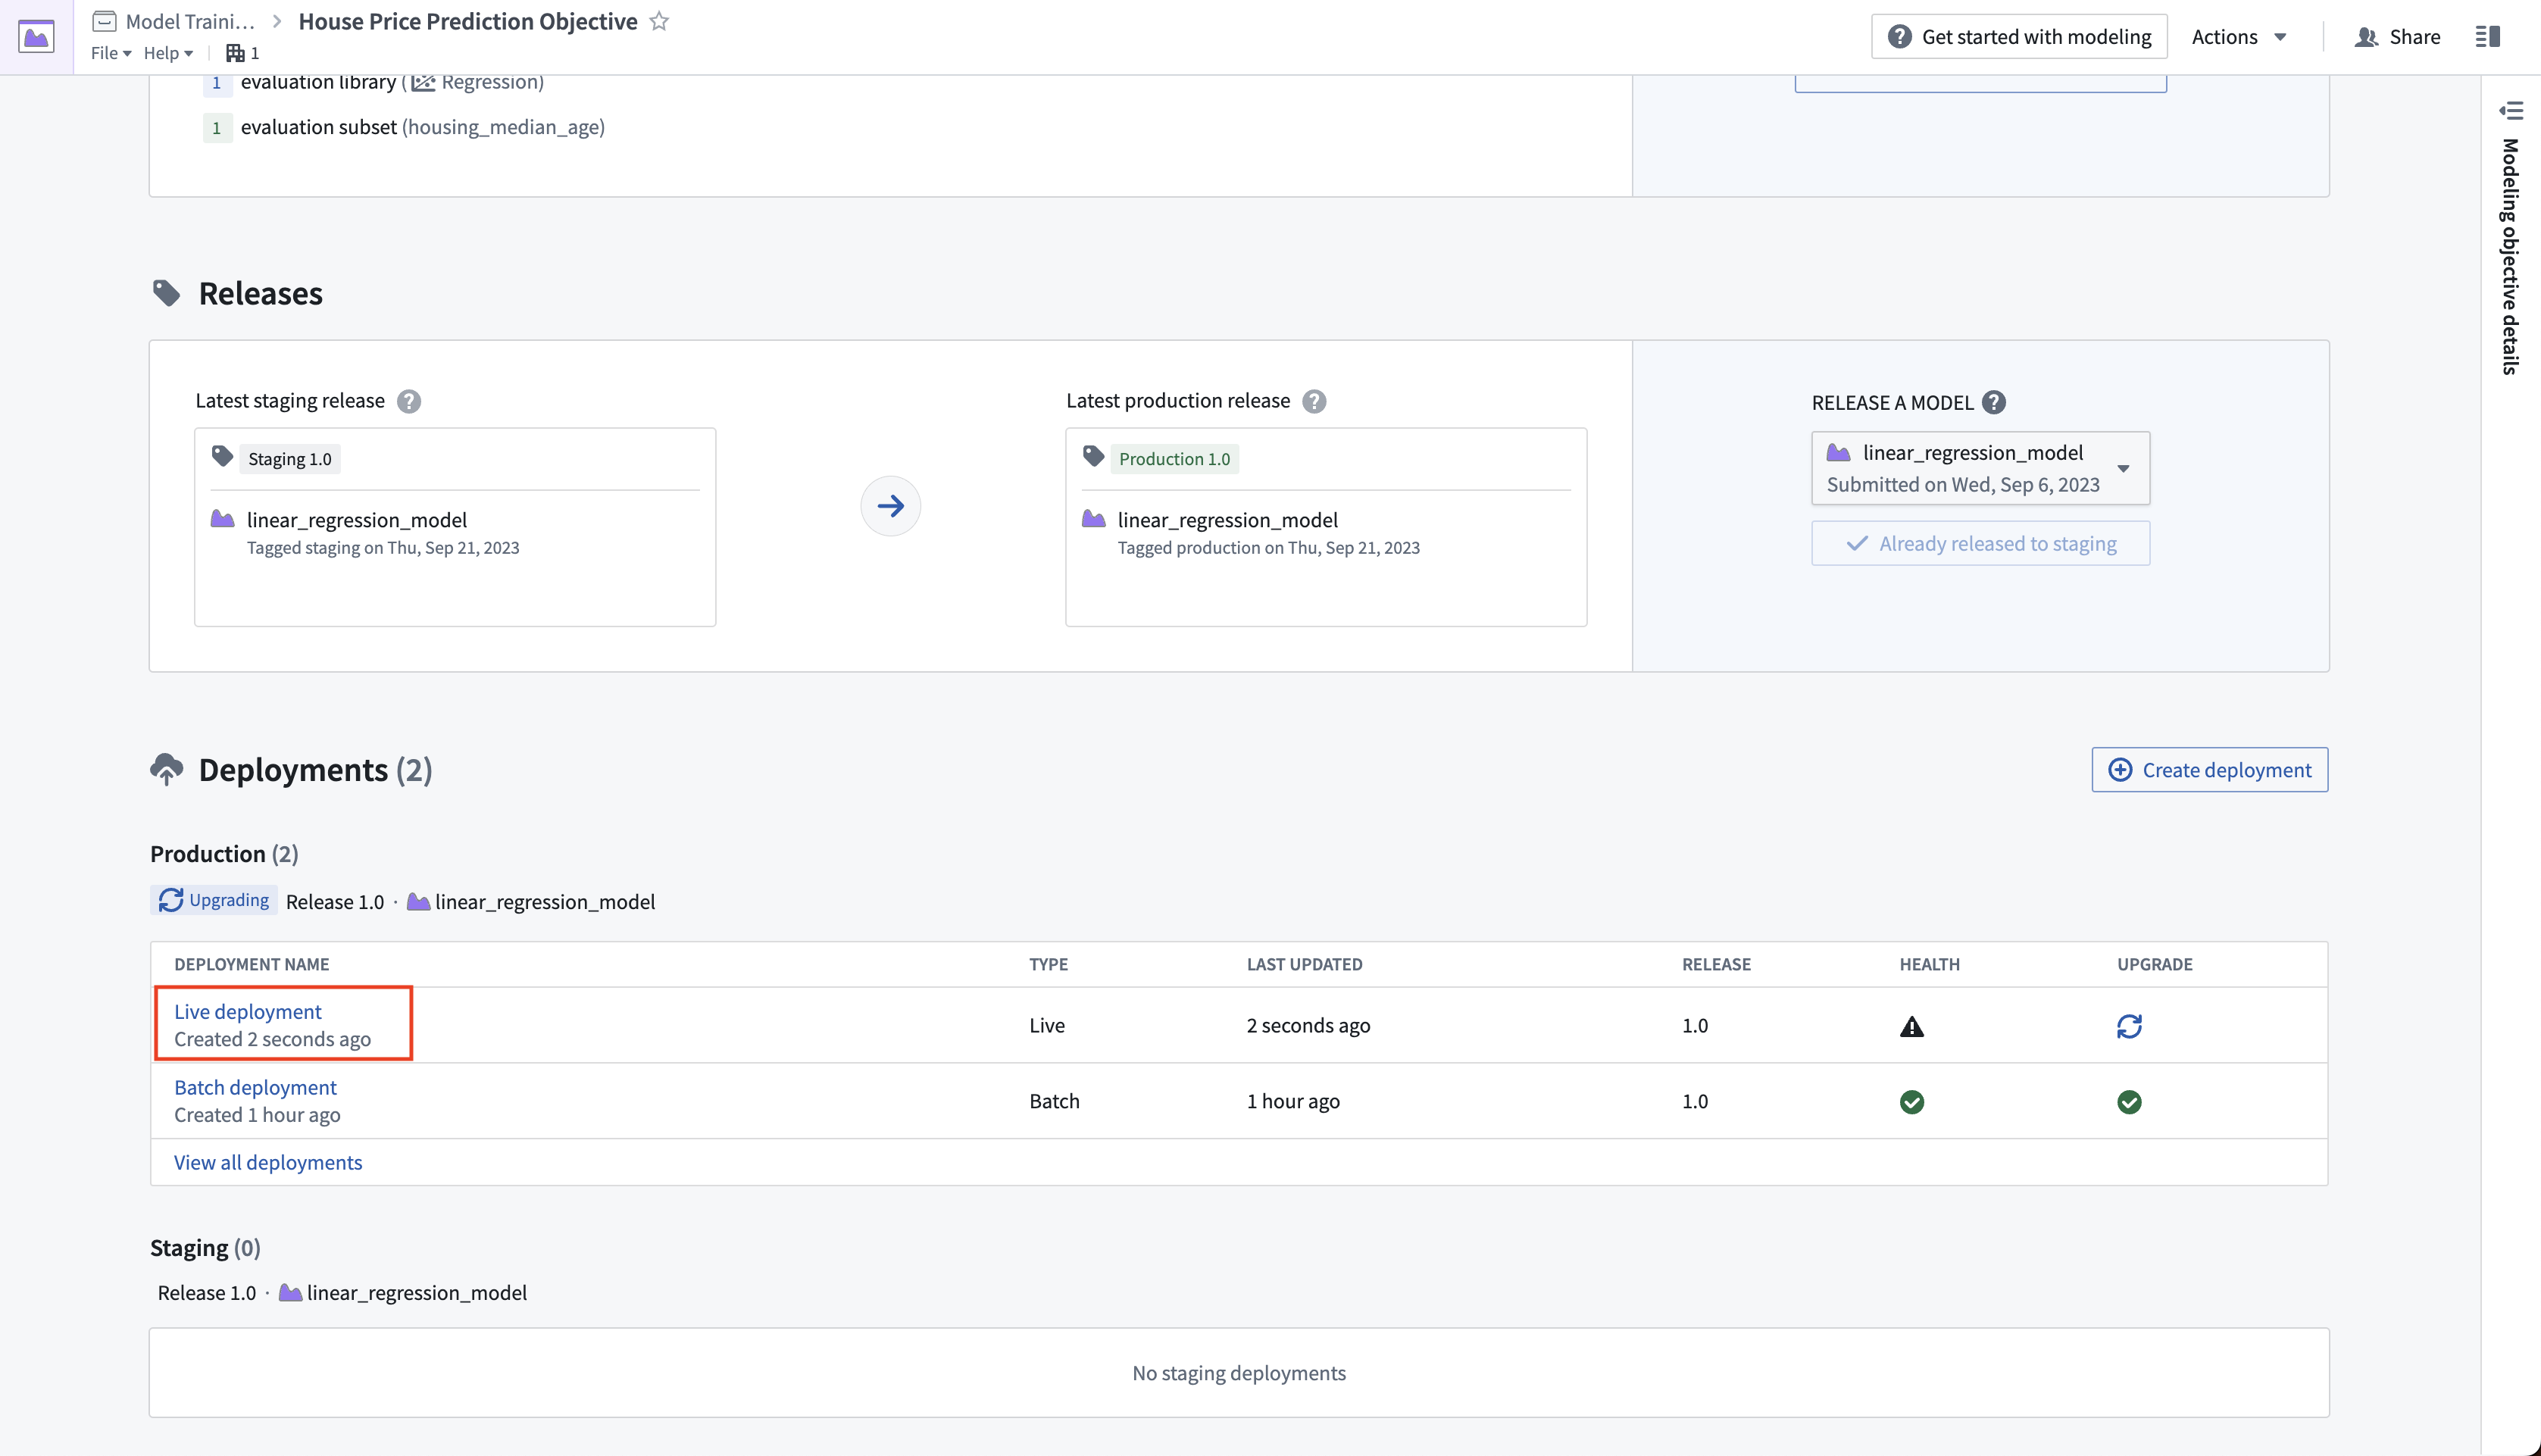
Task: Expand the Modeling objective details panel
Action: pos(2510,110)
